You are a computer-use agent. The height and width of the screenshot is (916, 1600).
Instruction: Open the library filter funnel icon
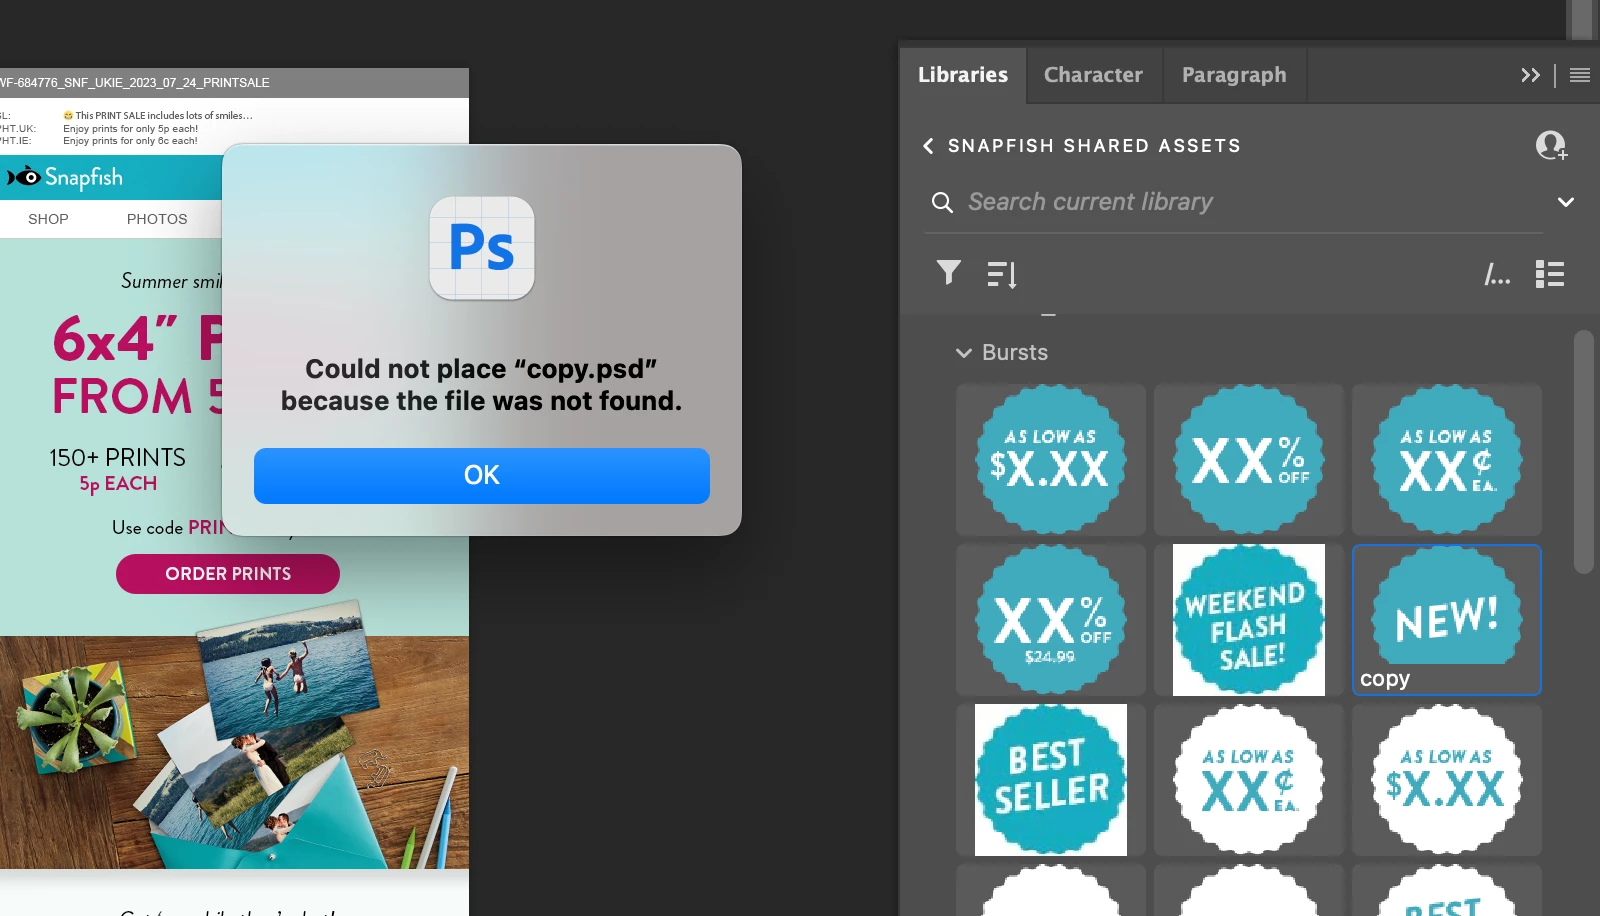click(x=949, y=272)
